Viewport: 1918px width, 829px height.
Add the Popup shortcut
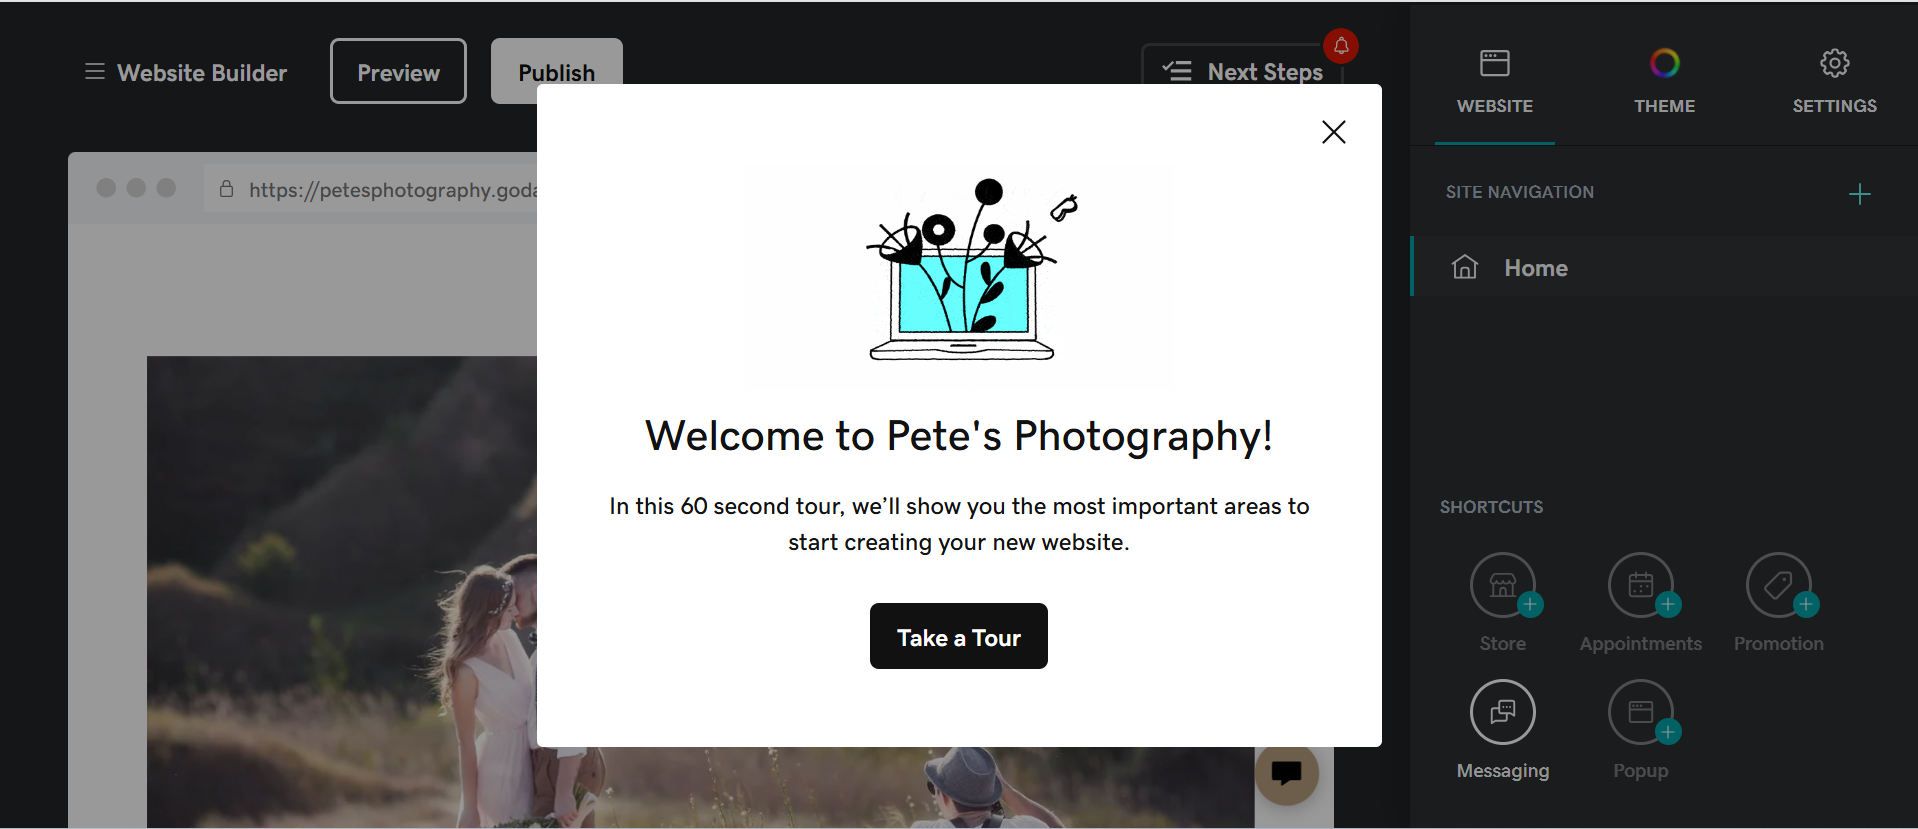pos(1640,713)
